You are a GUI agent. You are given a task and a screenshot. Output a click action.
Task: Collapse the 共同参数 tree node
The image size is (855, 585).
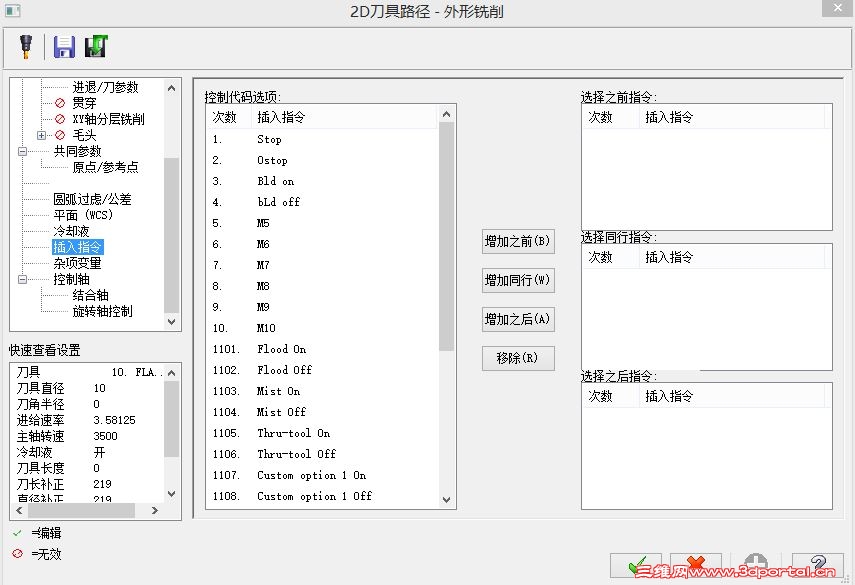point(22,151)
